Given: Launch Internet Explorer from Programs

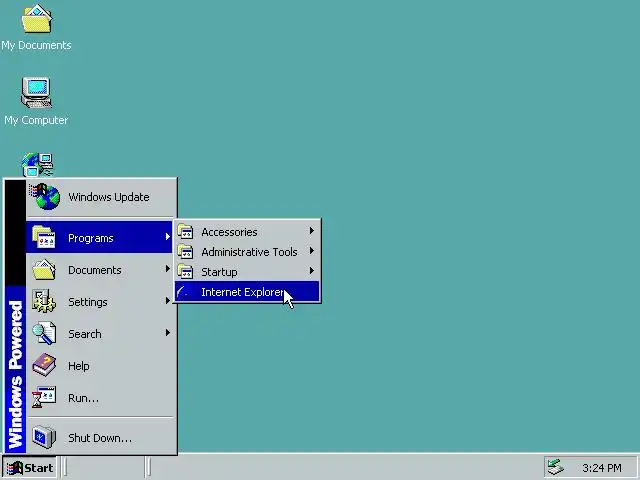Looking at the screenshot, I should point(247,291).
